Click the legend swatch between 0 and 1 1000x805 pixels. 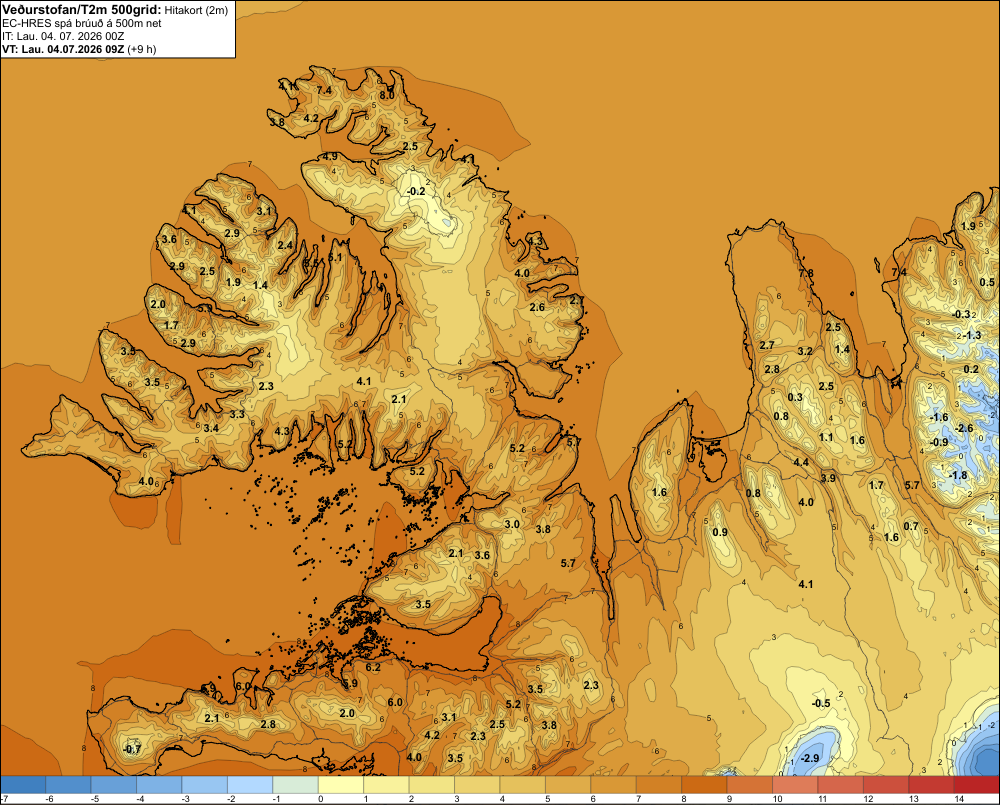[x=341, y=785]
